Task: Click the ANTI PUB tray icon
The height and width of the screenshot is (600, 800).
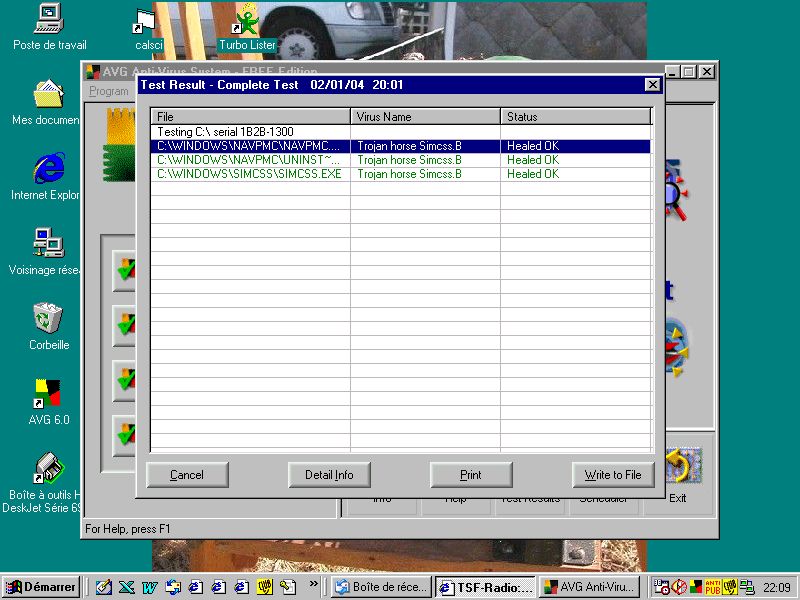Action: pyautogui.click(x=712, y=587)
